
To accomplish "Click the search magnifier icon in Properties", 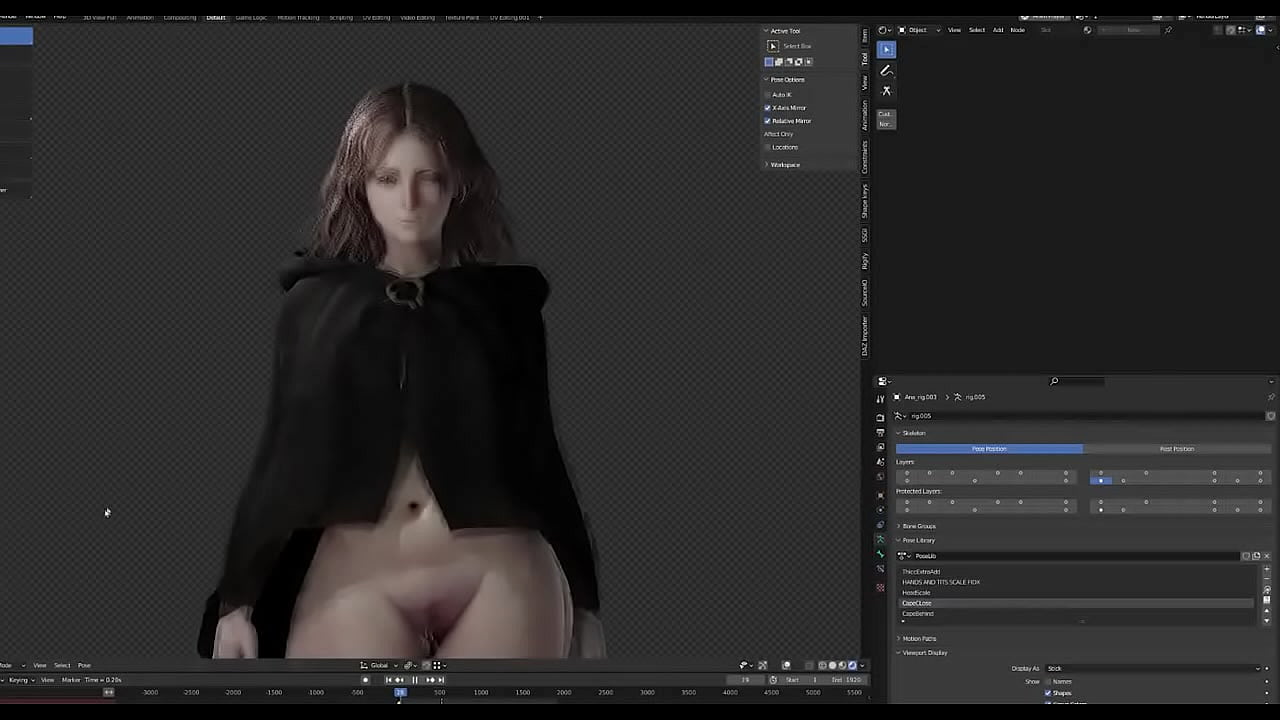I will (1054, 381).
